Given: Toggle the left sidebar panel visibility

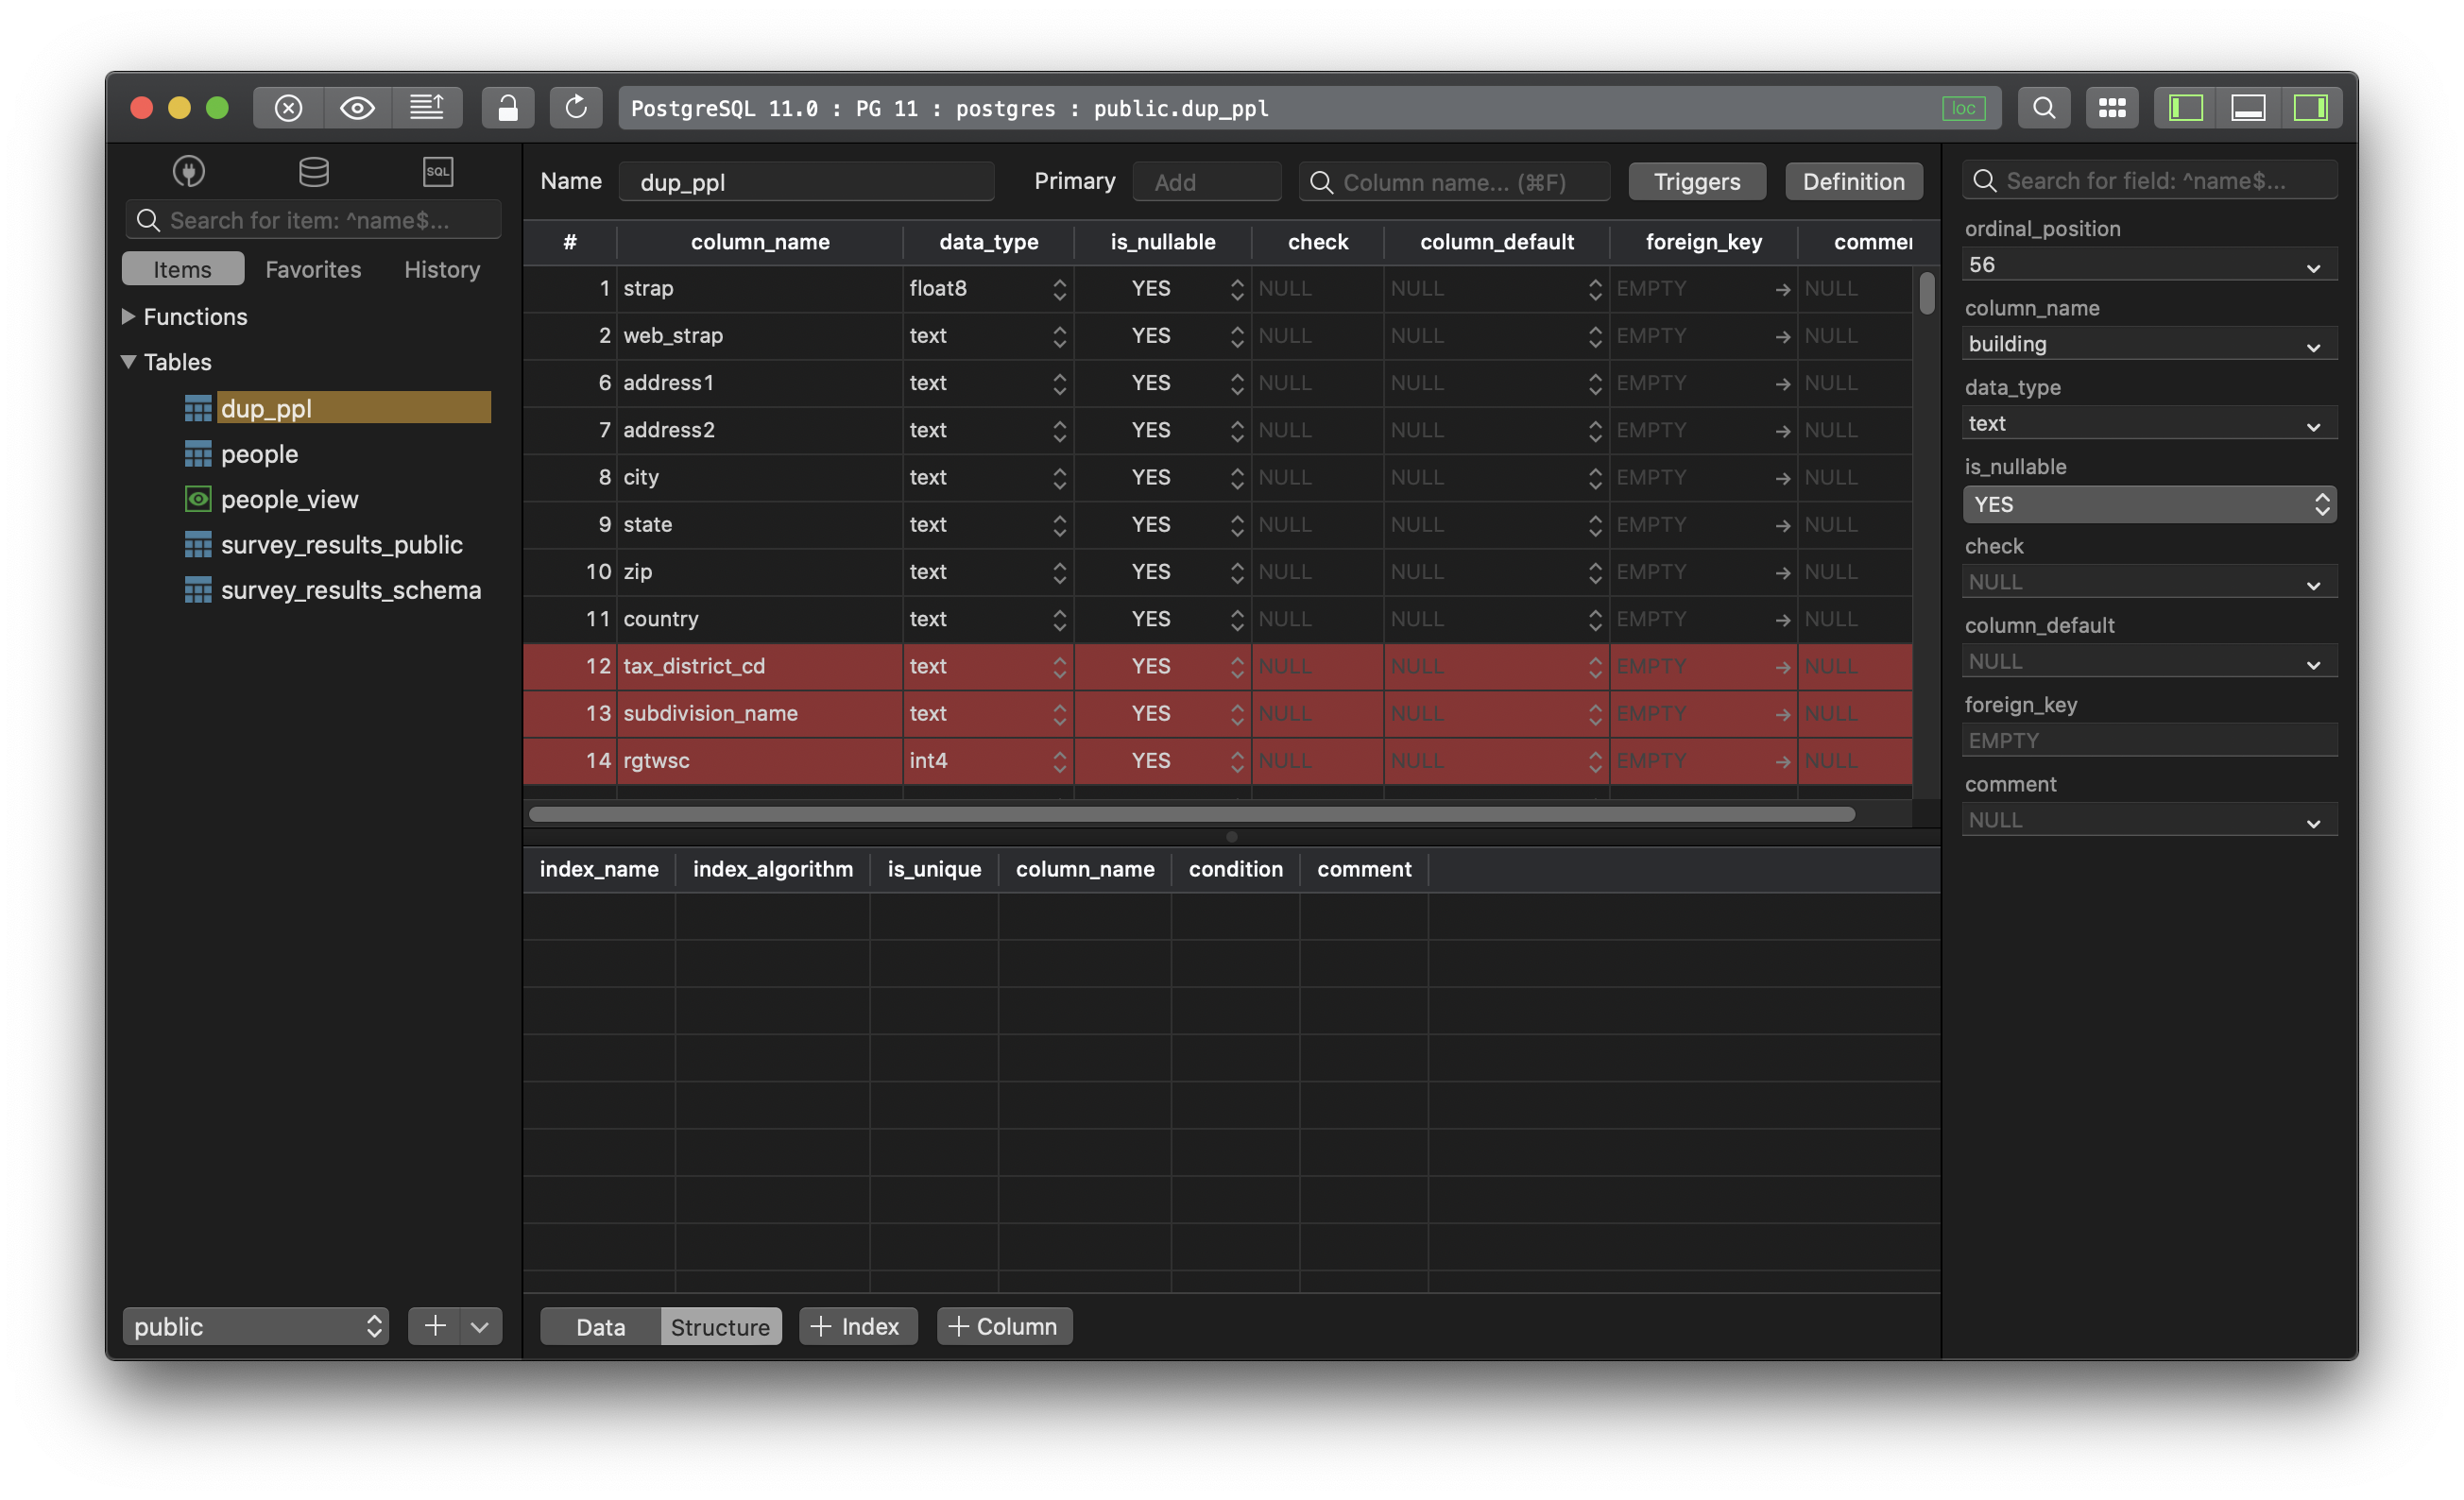Looking at the screenshot, I should pyautogui.click(x=2185, y=107).
